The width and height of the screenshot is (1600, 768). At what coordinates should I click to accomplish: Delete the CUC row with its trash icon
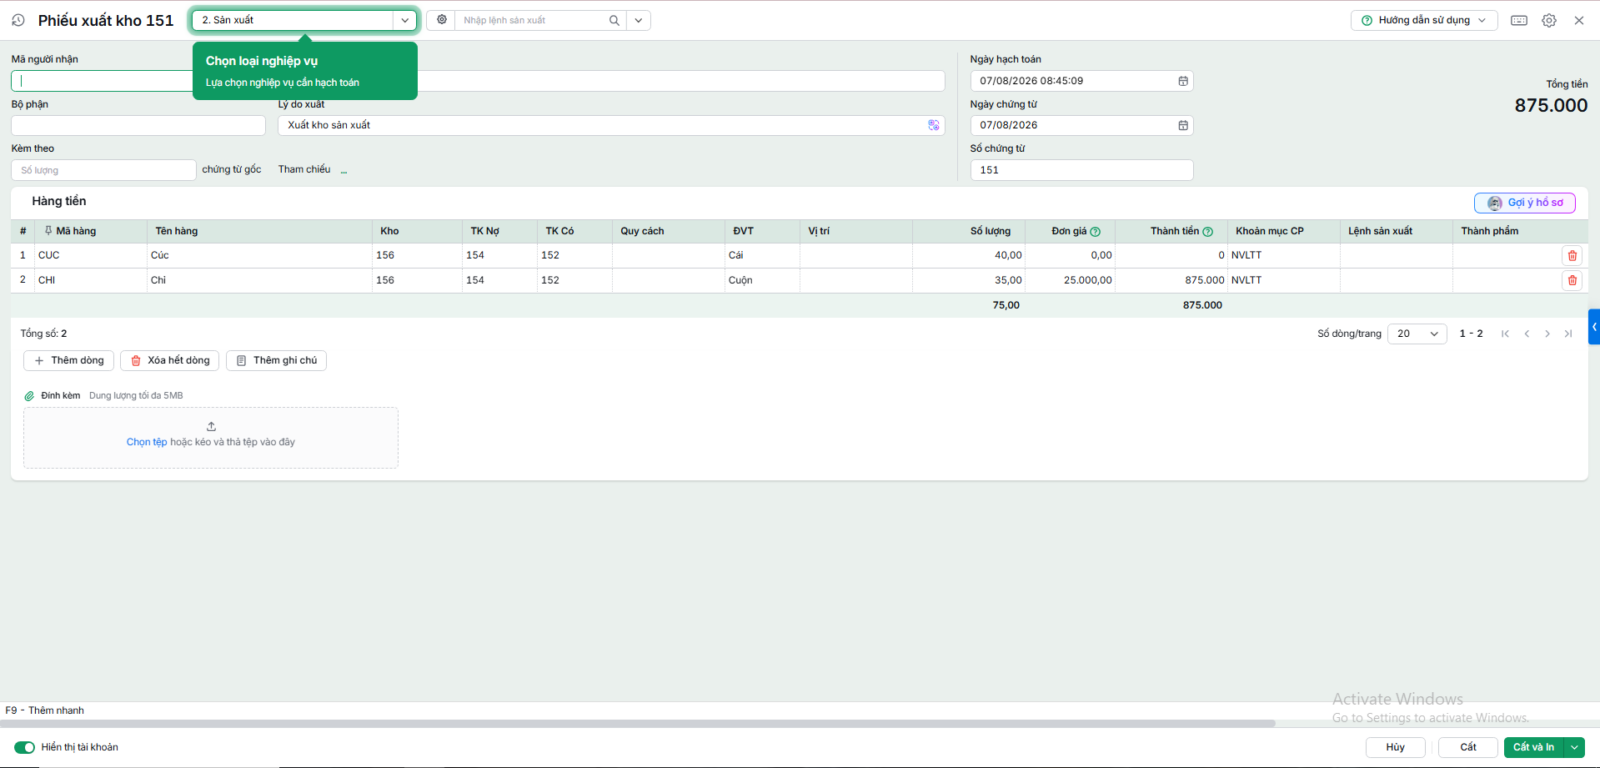coord(1572,256)
